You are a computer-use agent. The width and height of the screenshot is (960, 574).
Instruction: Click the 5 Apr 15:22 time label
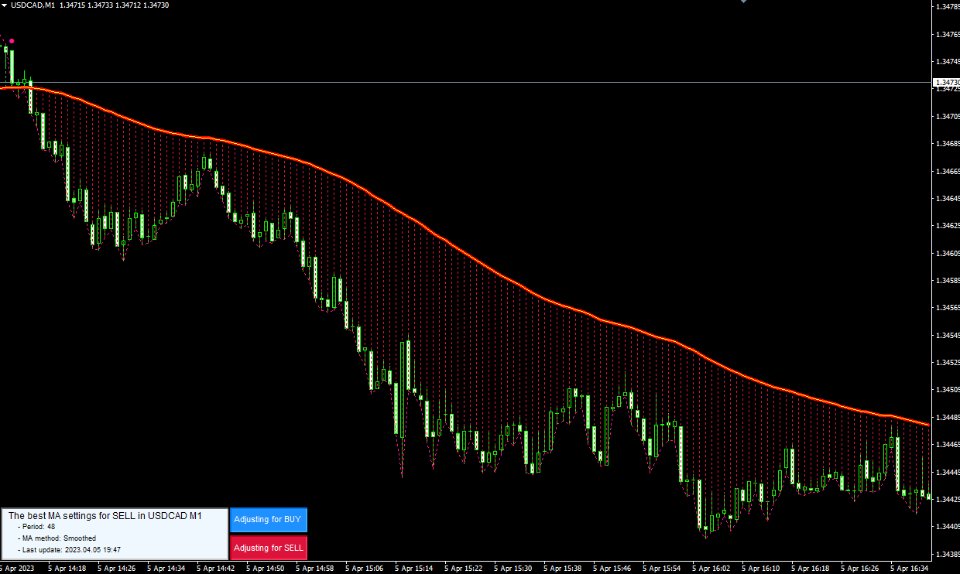(464, 568)
